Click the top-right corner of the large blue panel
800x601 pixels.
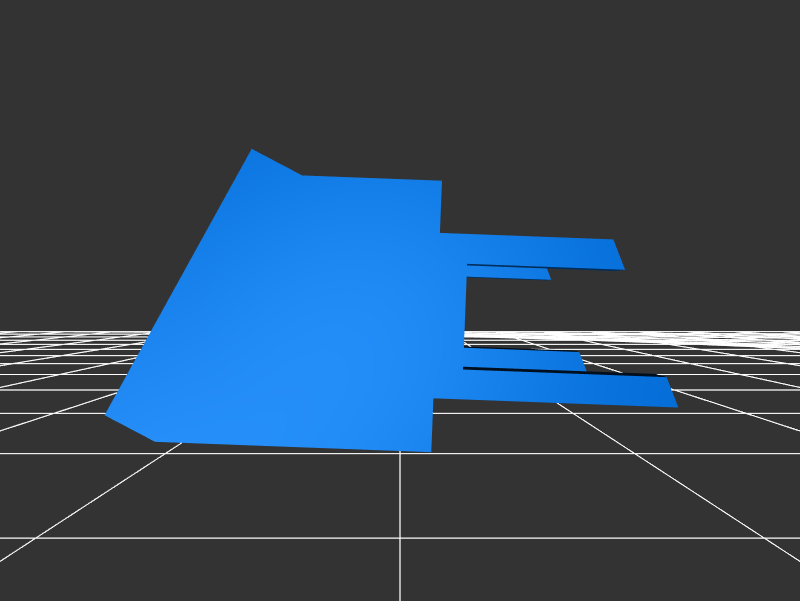(x=440, y=182)
